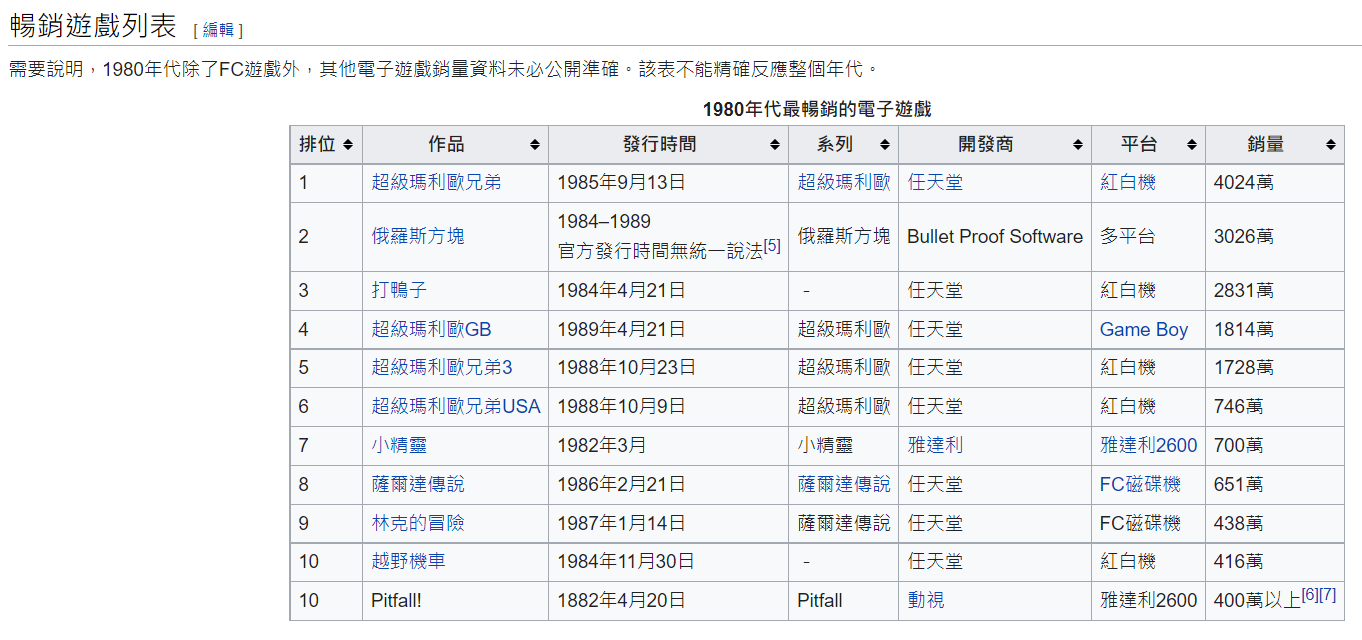Open the 動視 developer link
The image size is (1362, 640).
(x=926, y=601)
